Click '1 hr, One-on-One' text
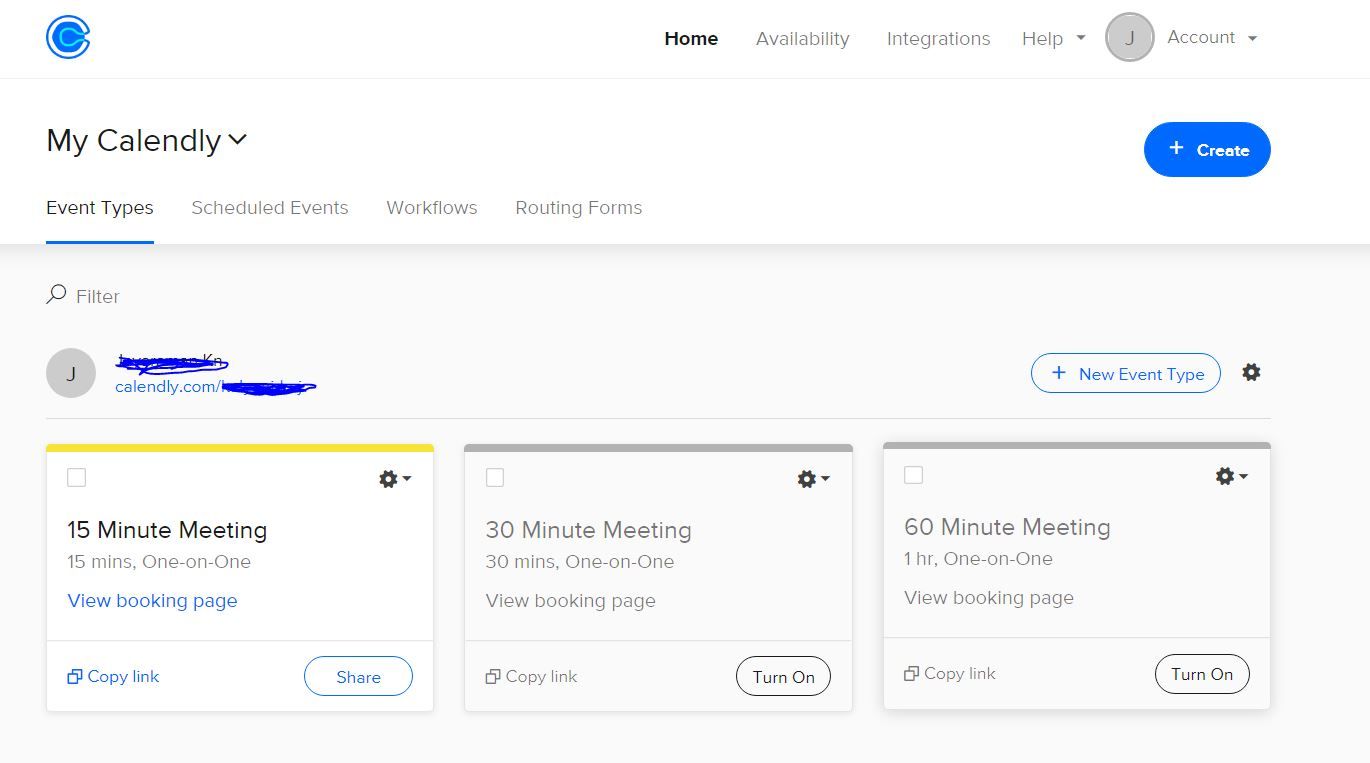The height and width of the screenshot is (763, 1370). [x=978, y=559]
